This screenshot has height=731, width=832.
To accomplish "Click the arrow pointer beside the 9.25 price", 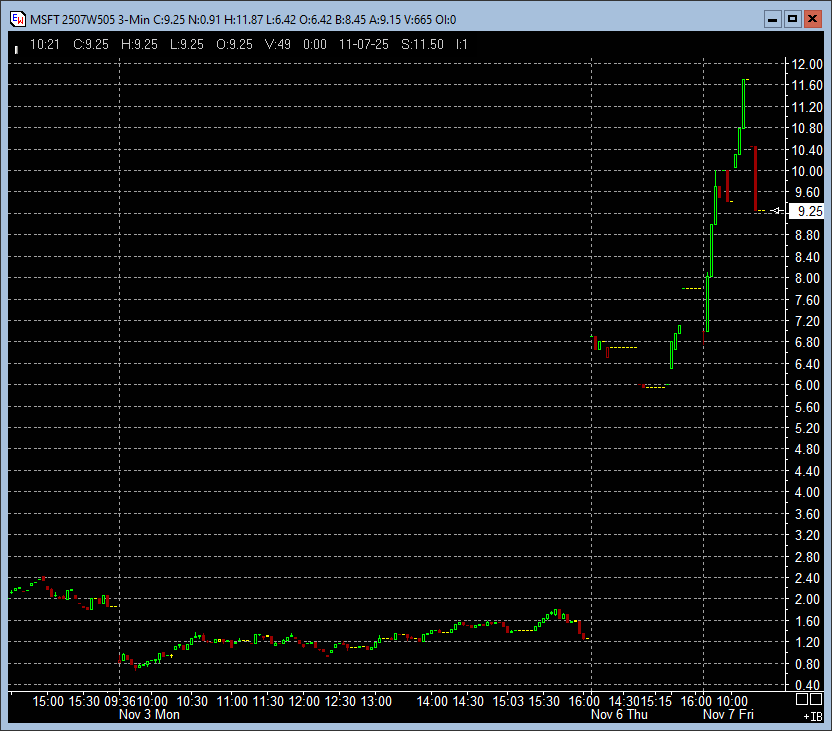I will click(x=778, y=210).
